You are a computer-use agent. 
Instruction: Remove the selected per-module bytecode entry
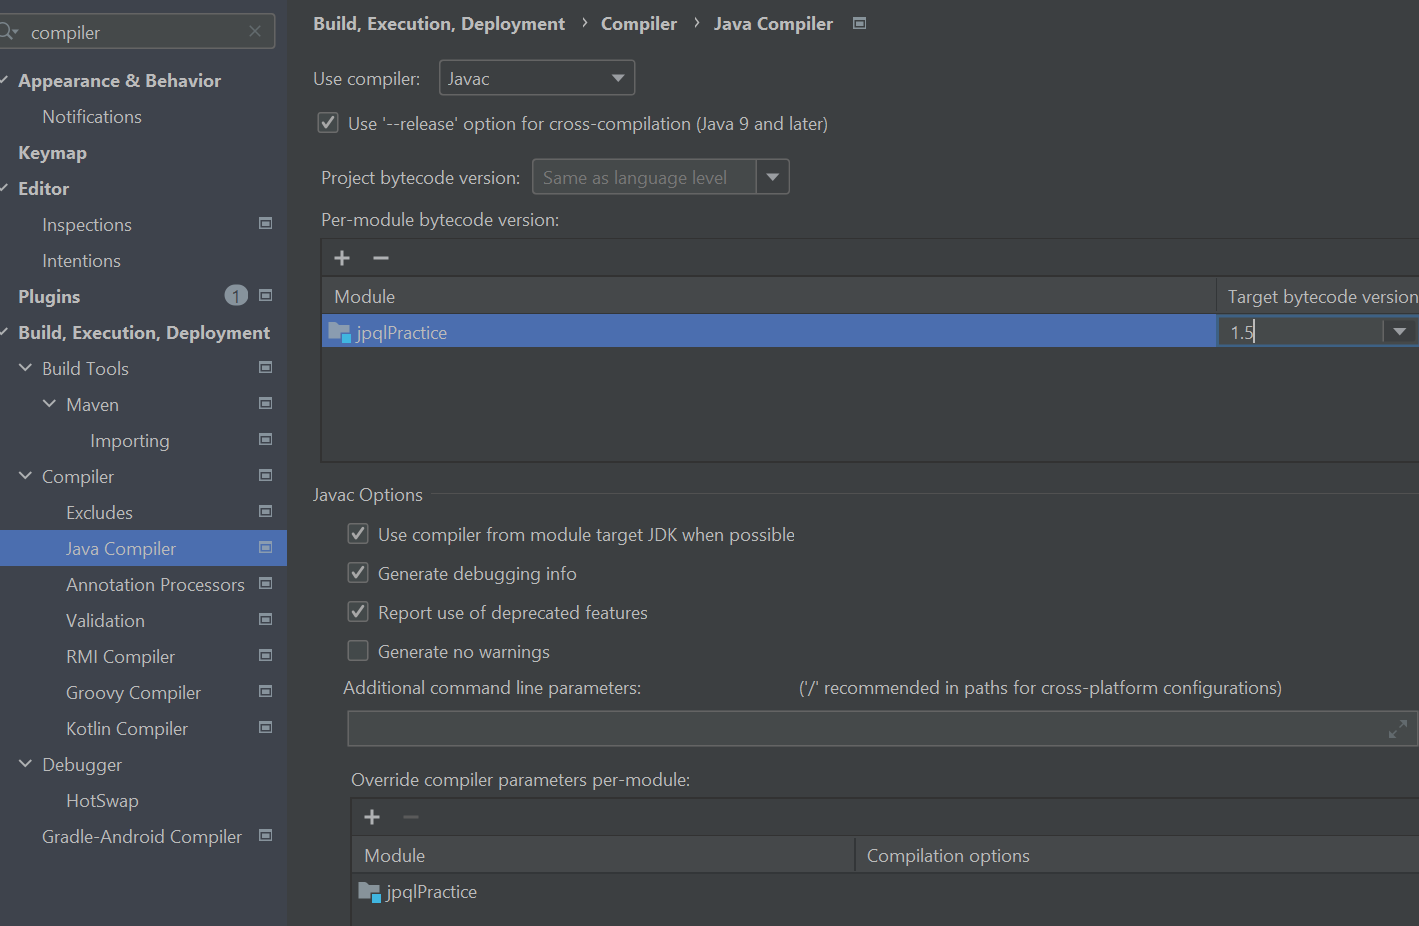(381, 258)
